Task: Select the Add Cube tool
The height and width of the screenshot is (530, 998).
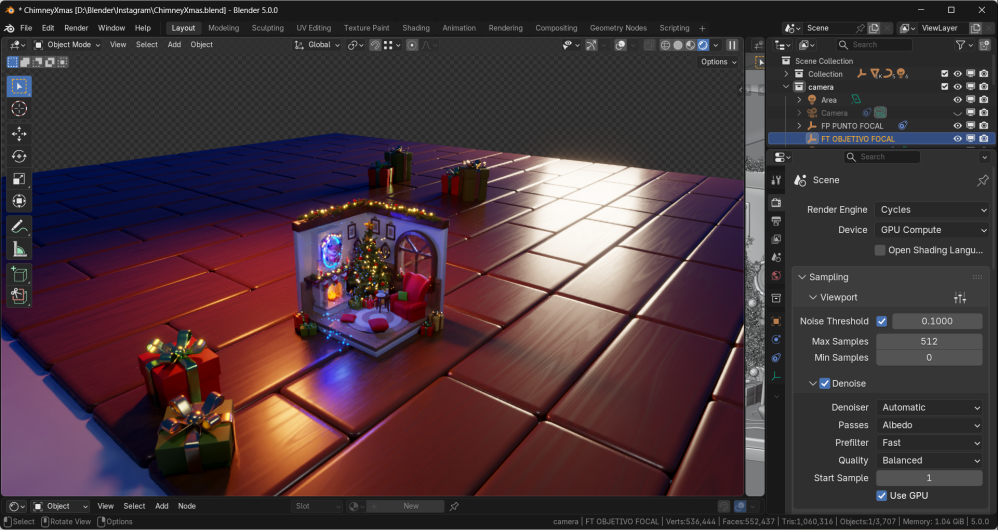Action: (x=19, y=274)
